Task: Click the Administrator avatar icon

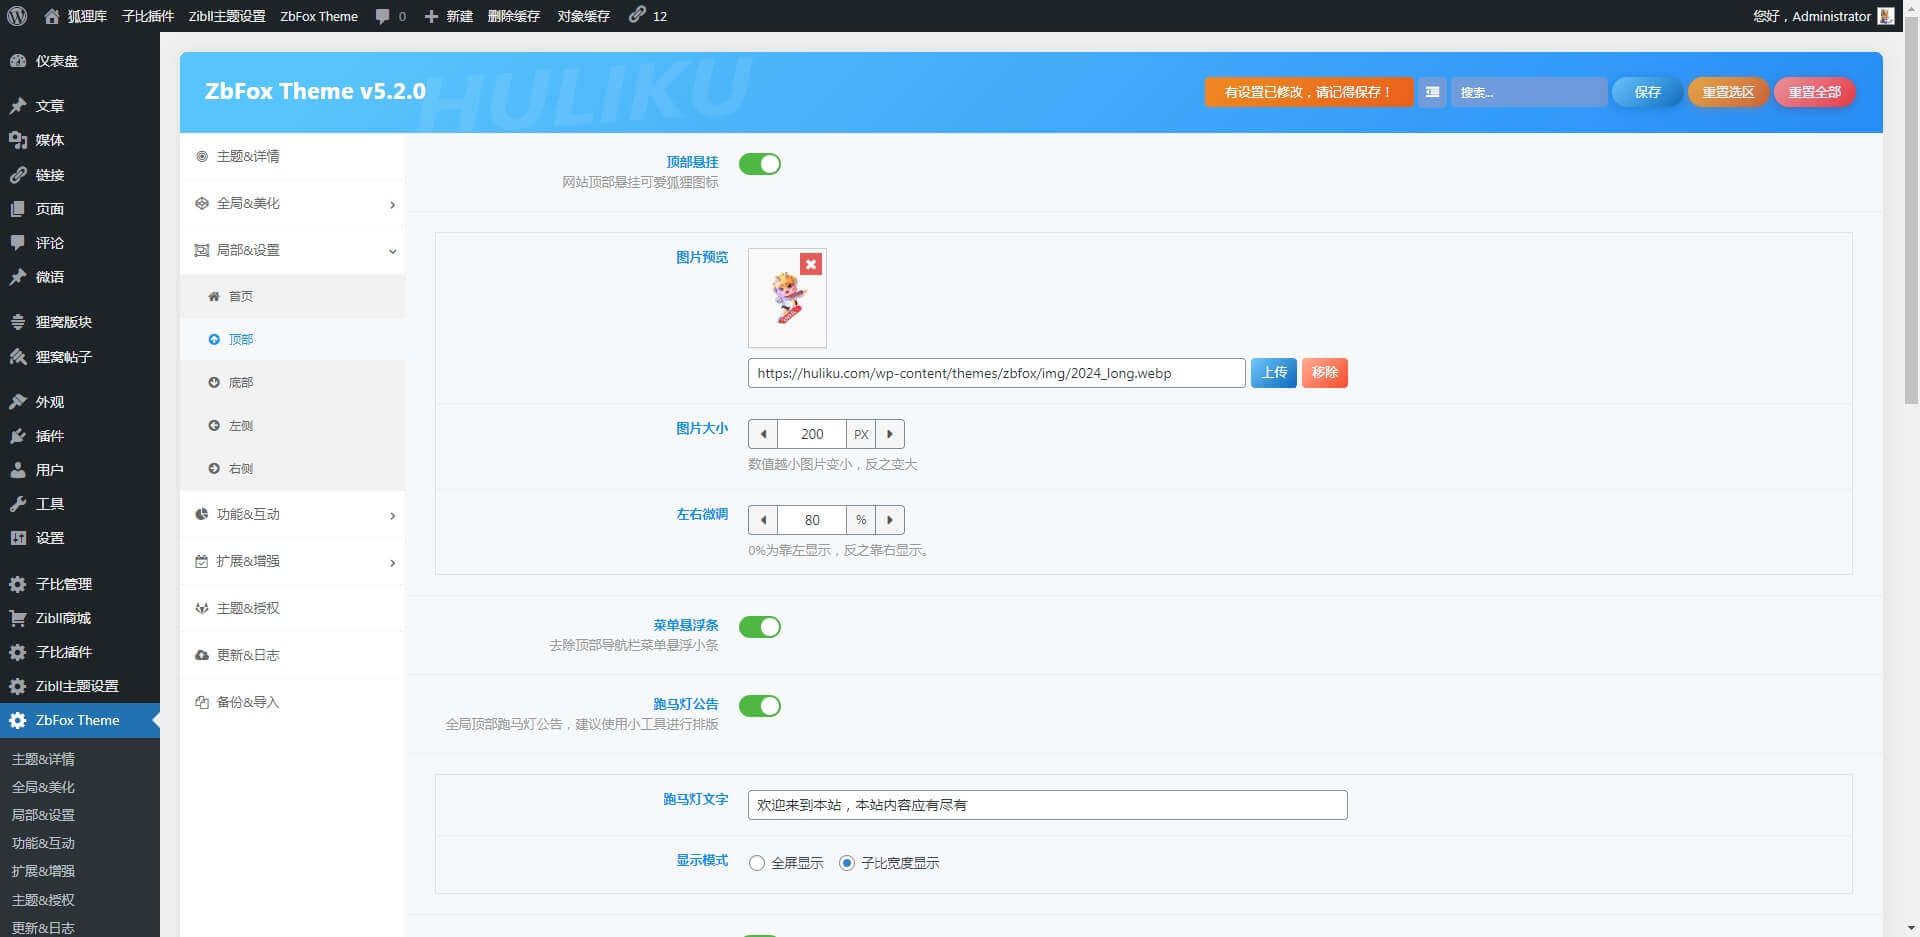Action: [x=1886, y=16]
